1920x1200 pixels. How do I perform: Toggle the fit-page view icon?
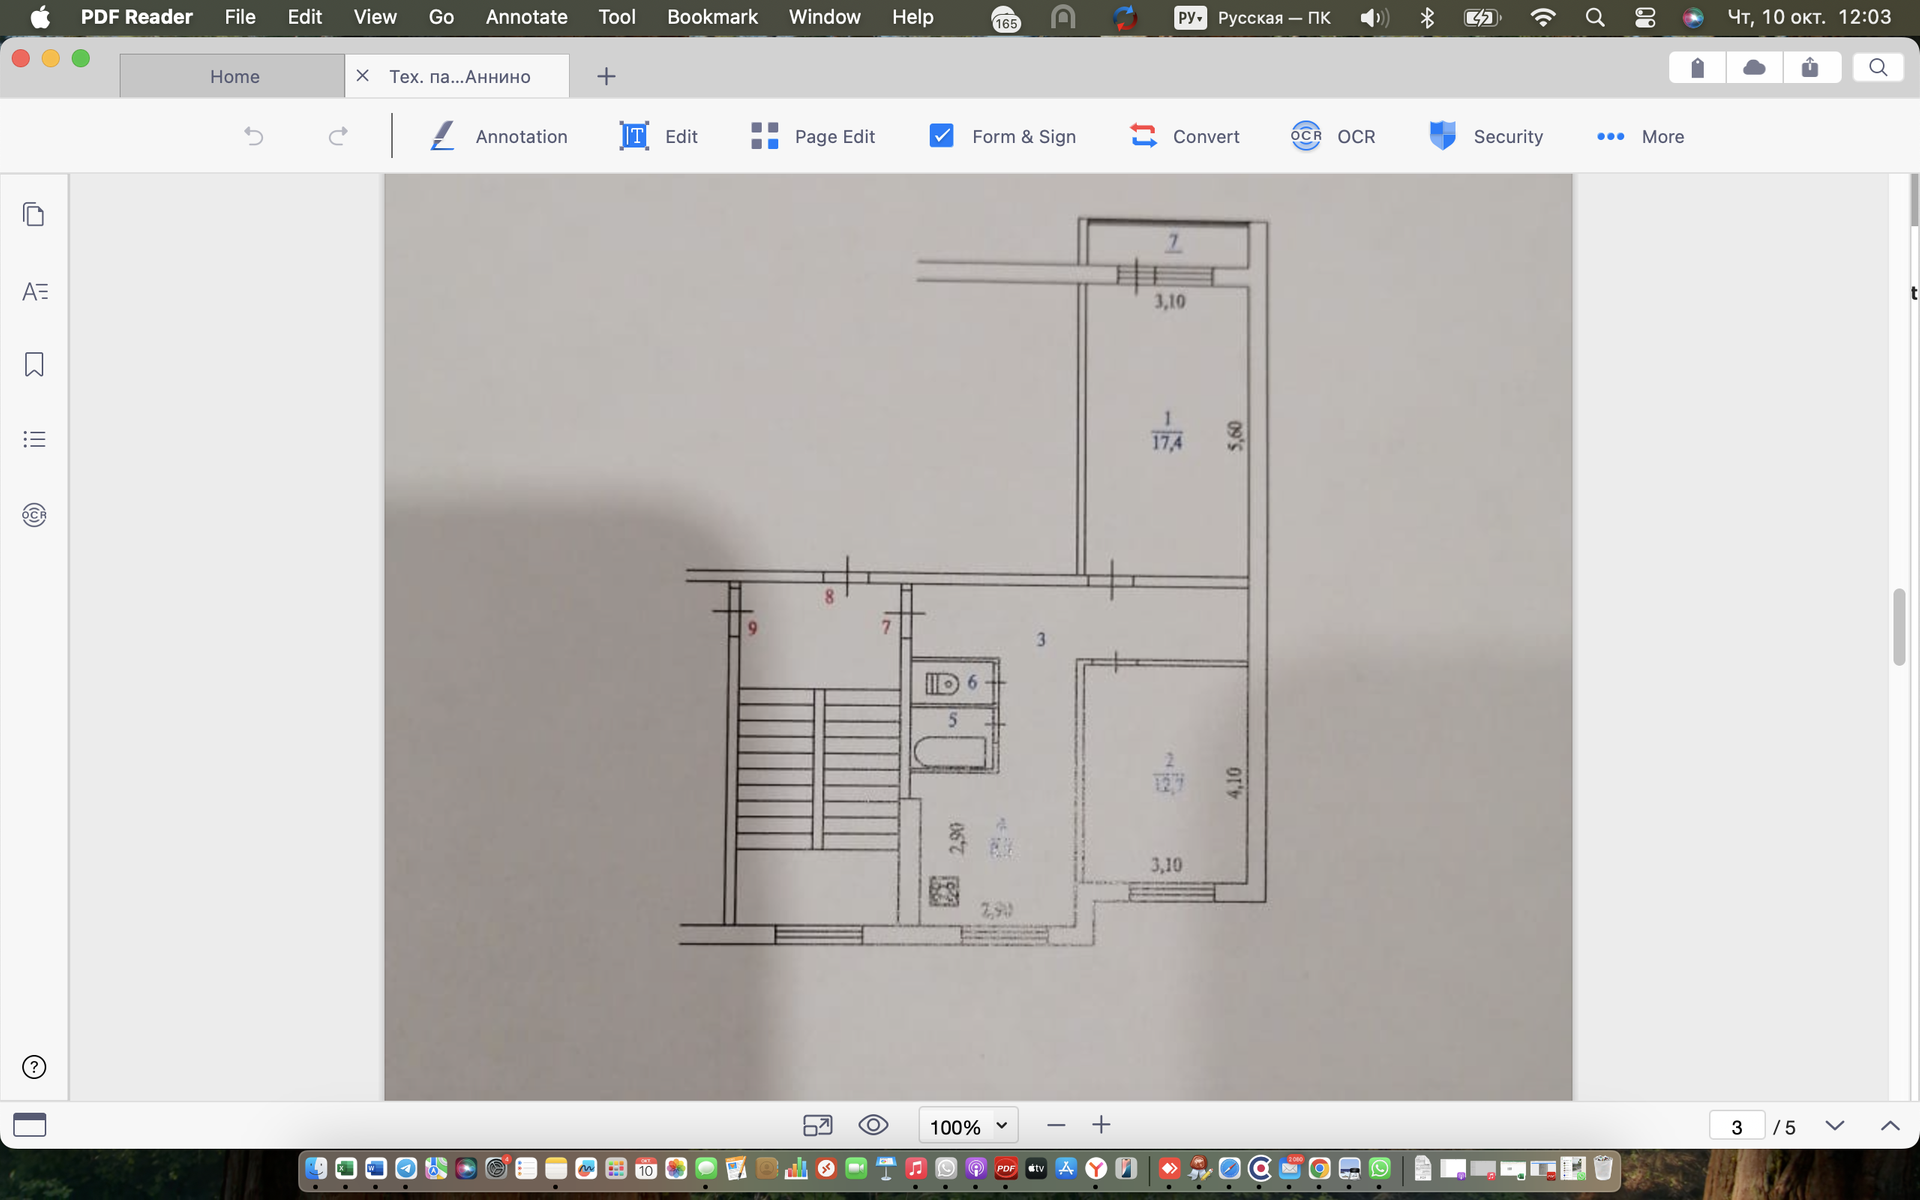tap(817, 1126)
